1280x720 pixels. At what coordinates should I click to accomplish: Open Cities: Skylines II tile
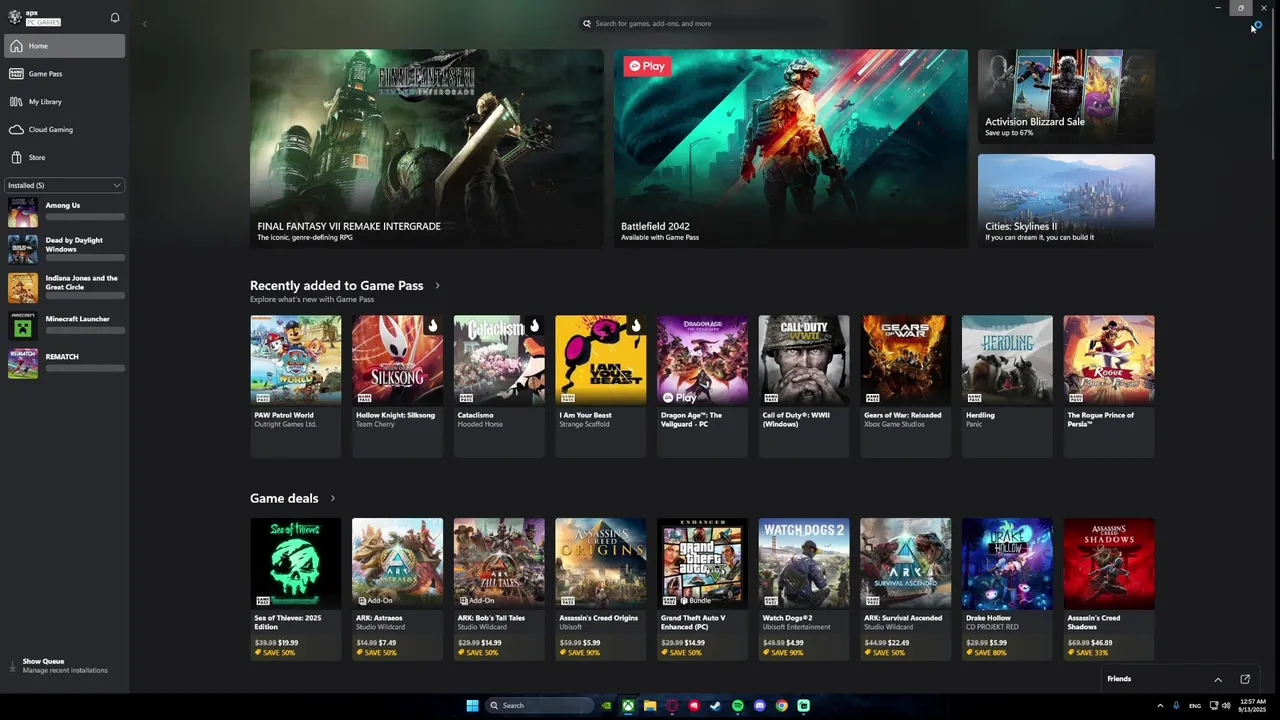[x=1066, y=200]
